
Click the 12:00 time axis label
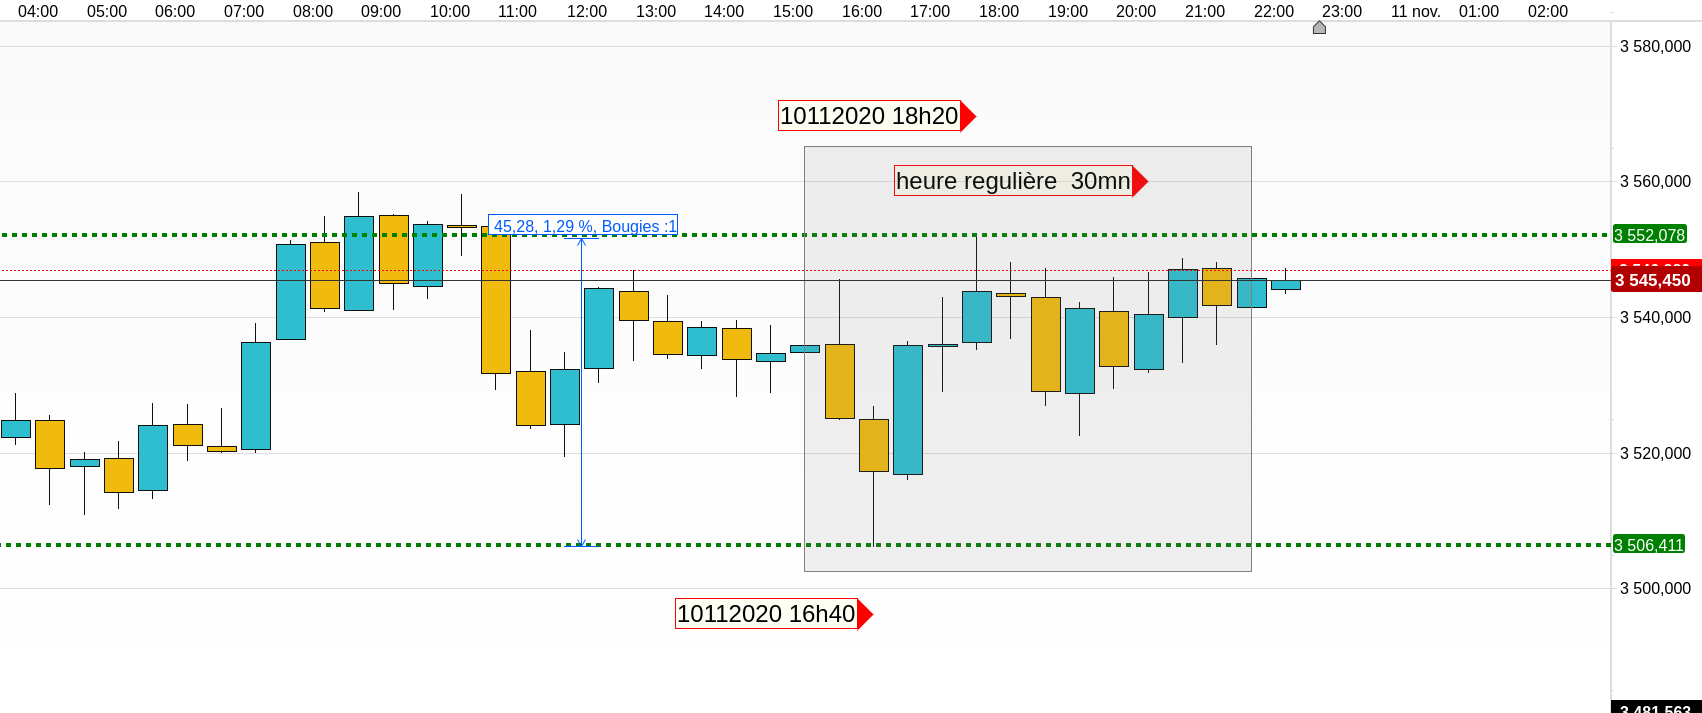[x=587, y=11]
